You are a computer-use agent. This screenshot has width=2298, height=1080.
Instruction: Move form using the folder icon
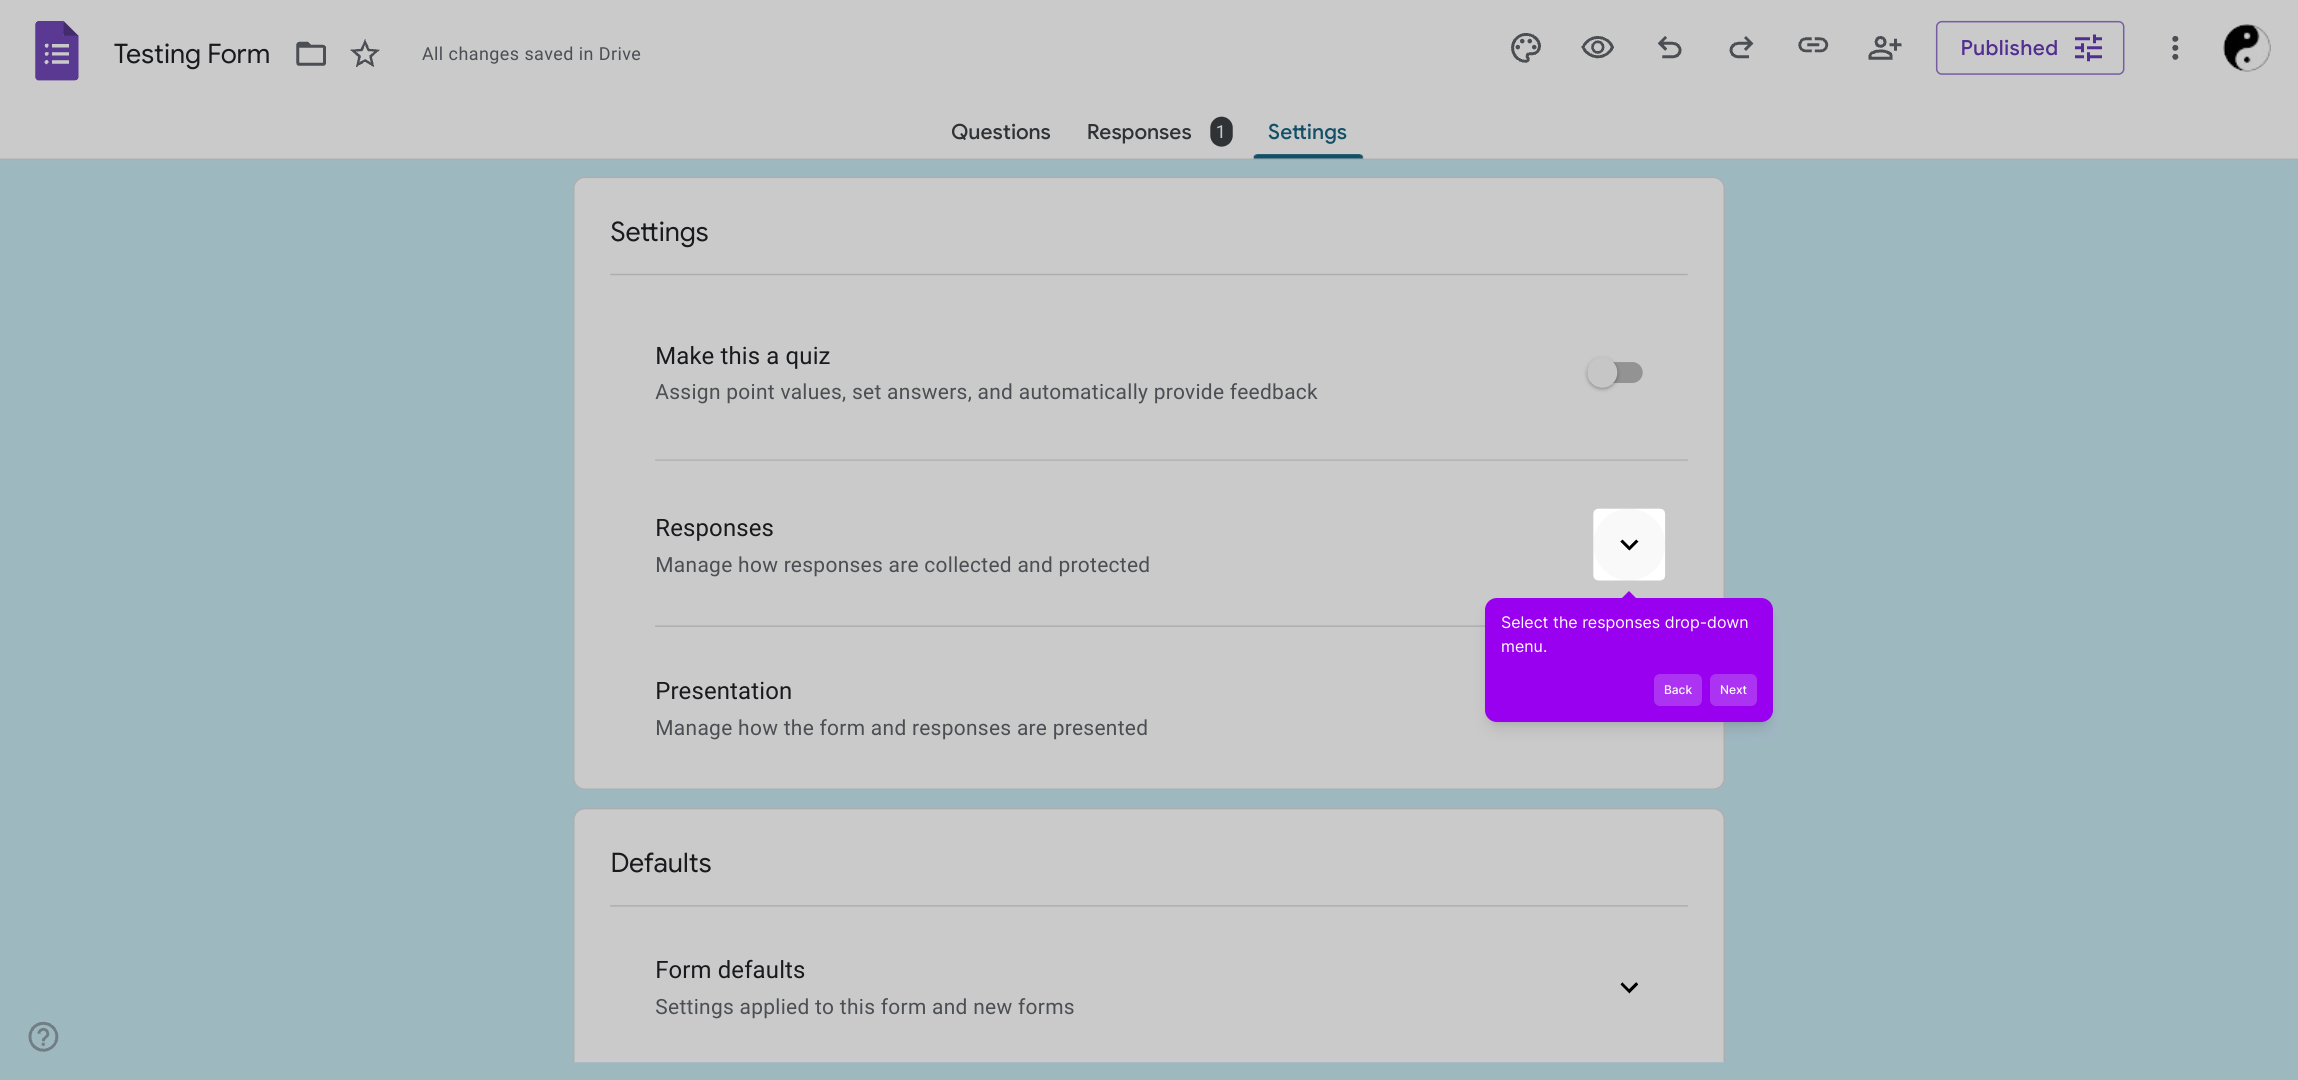(x=311, y=54)
